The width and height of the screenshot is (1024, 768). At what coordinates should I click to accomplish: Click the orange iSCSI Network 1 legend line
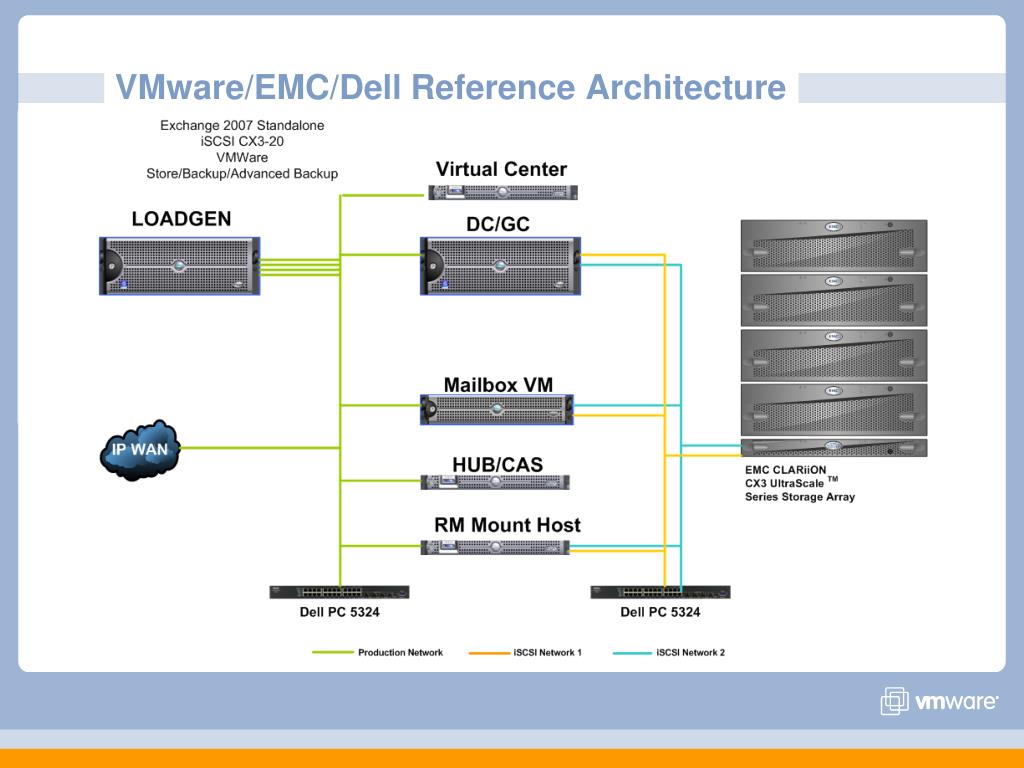pos(489,652)
